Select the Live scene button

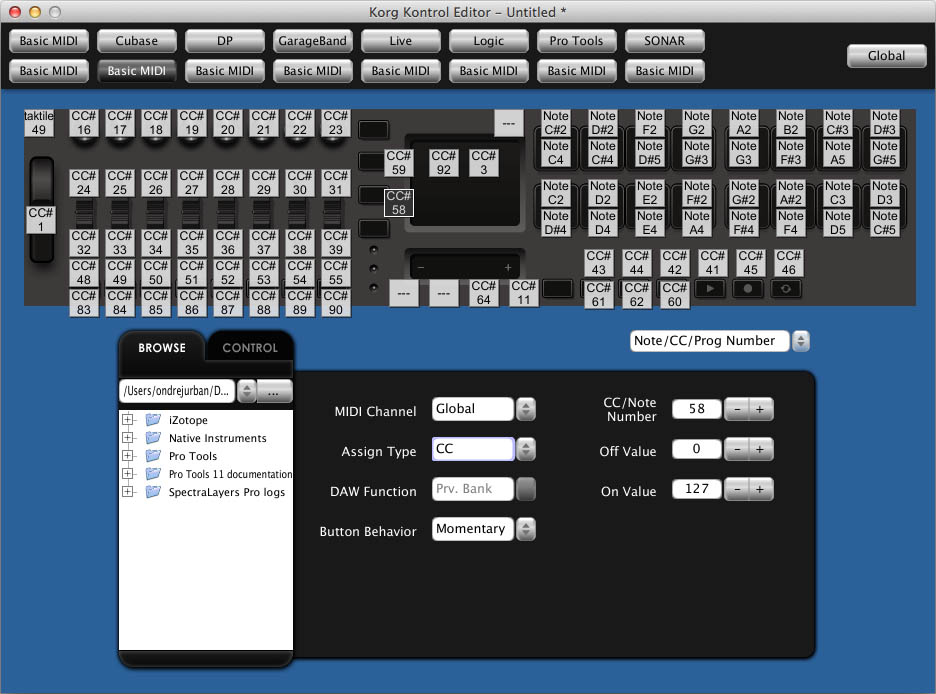pyautogui.click(x=401, y=41)
